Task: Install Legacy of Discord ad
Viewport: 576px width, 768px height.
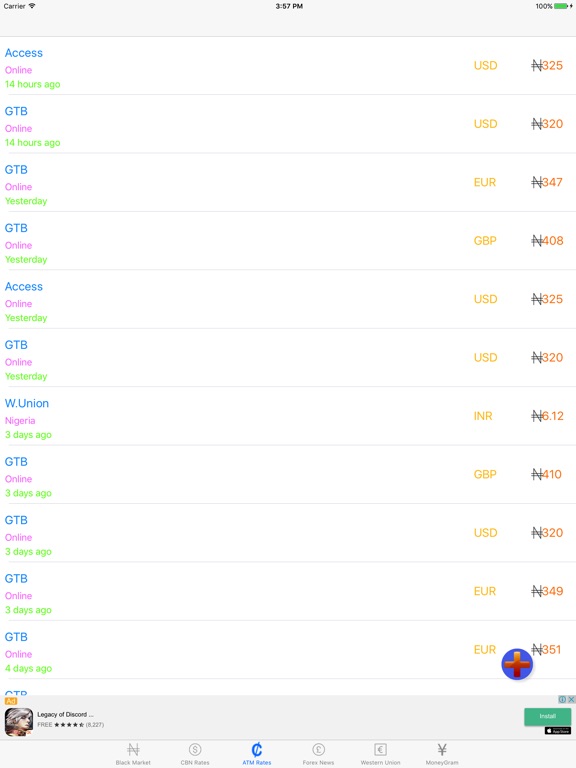Action: pos(547,716)
